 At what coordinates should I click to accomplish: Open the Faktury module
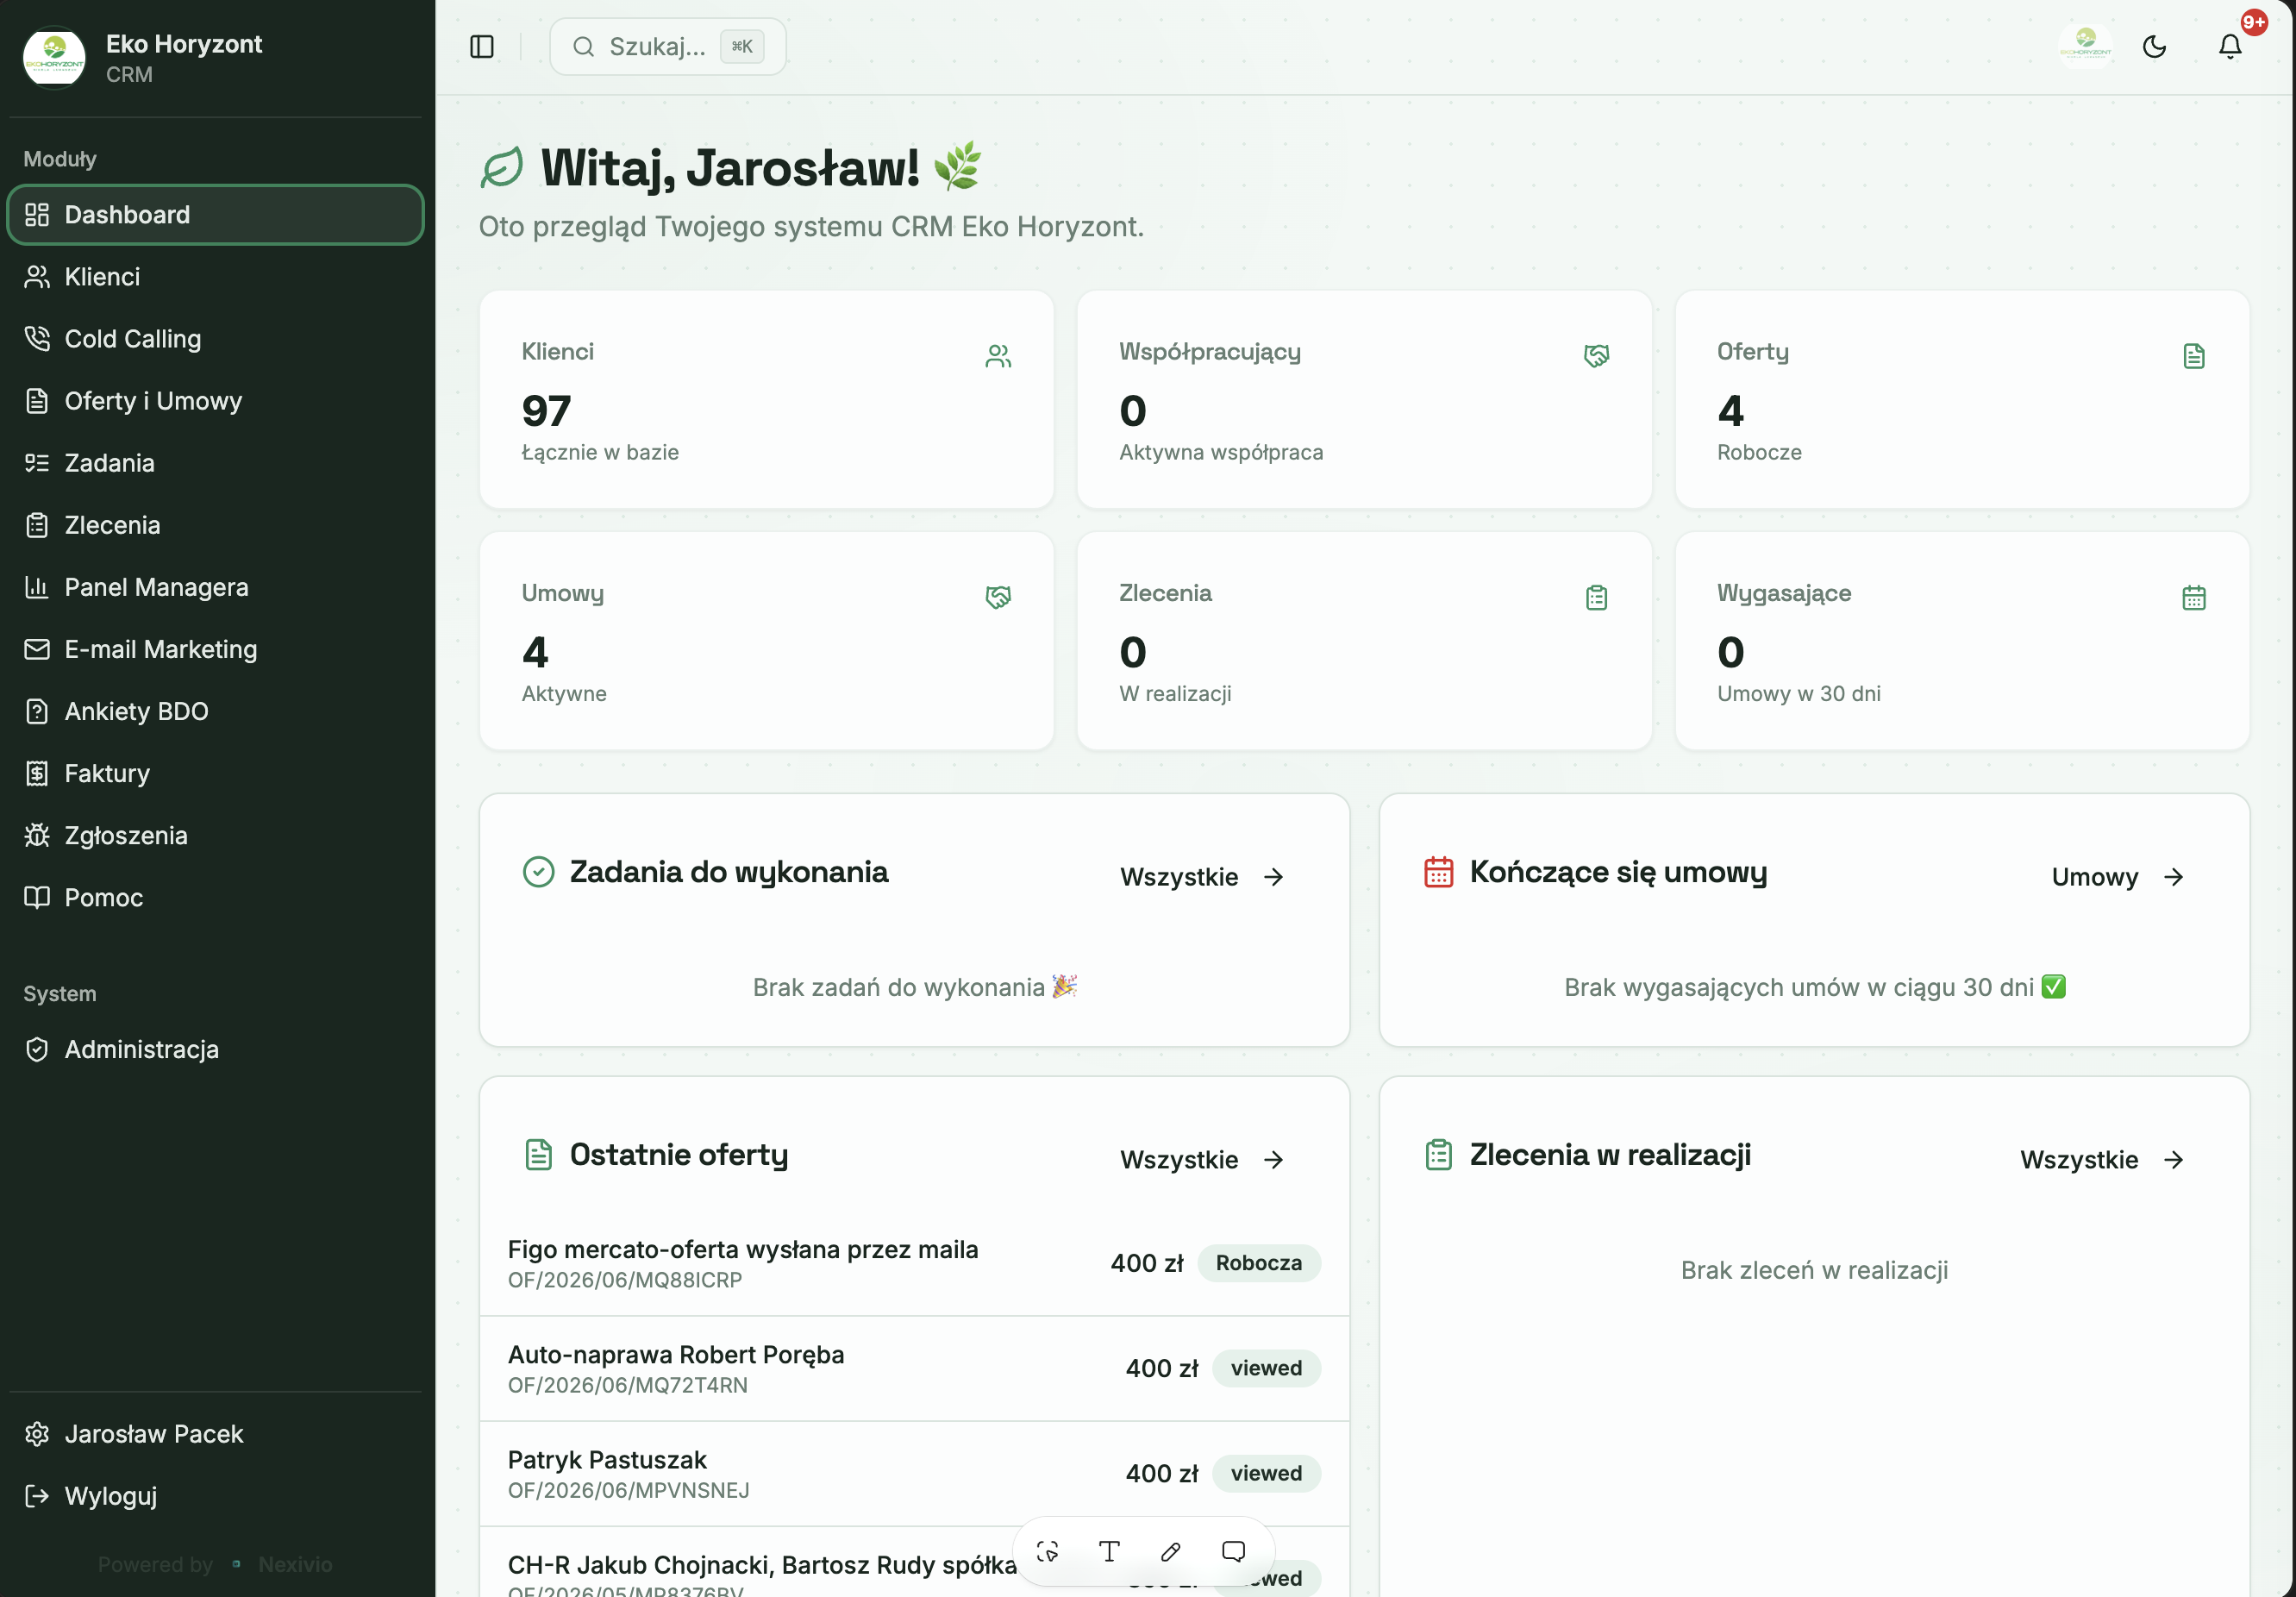click(x=215, y=773)
